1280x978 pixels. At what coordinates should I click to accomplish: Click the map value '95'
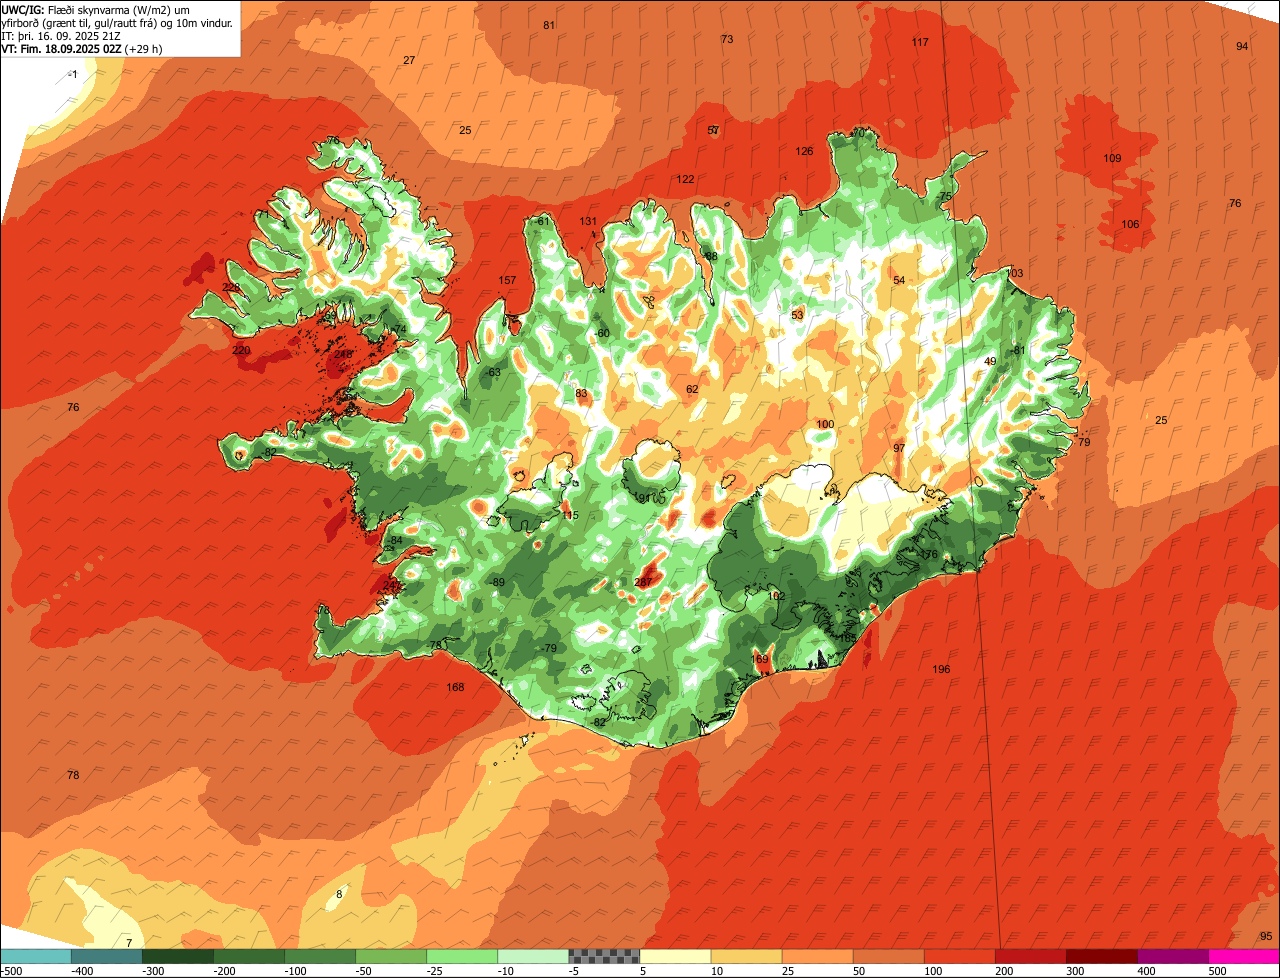(1266, 936)
